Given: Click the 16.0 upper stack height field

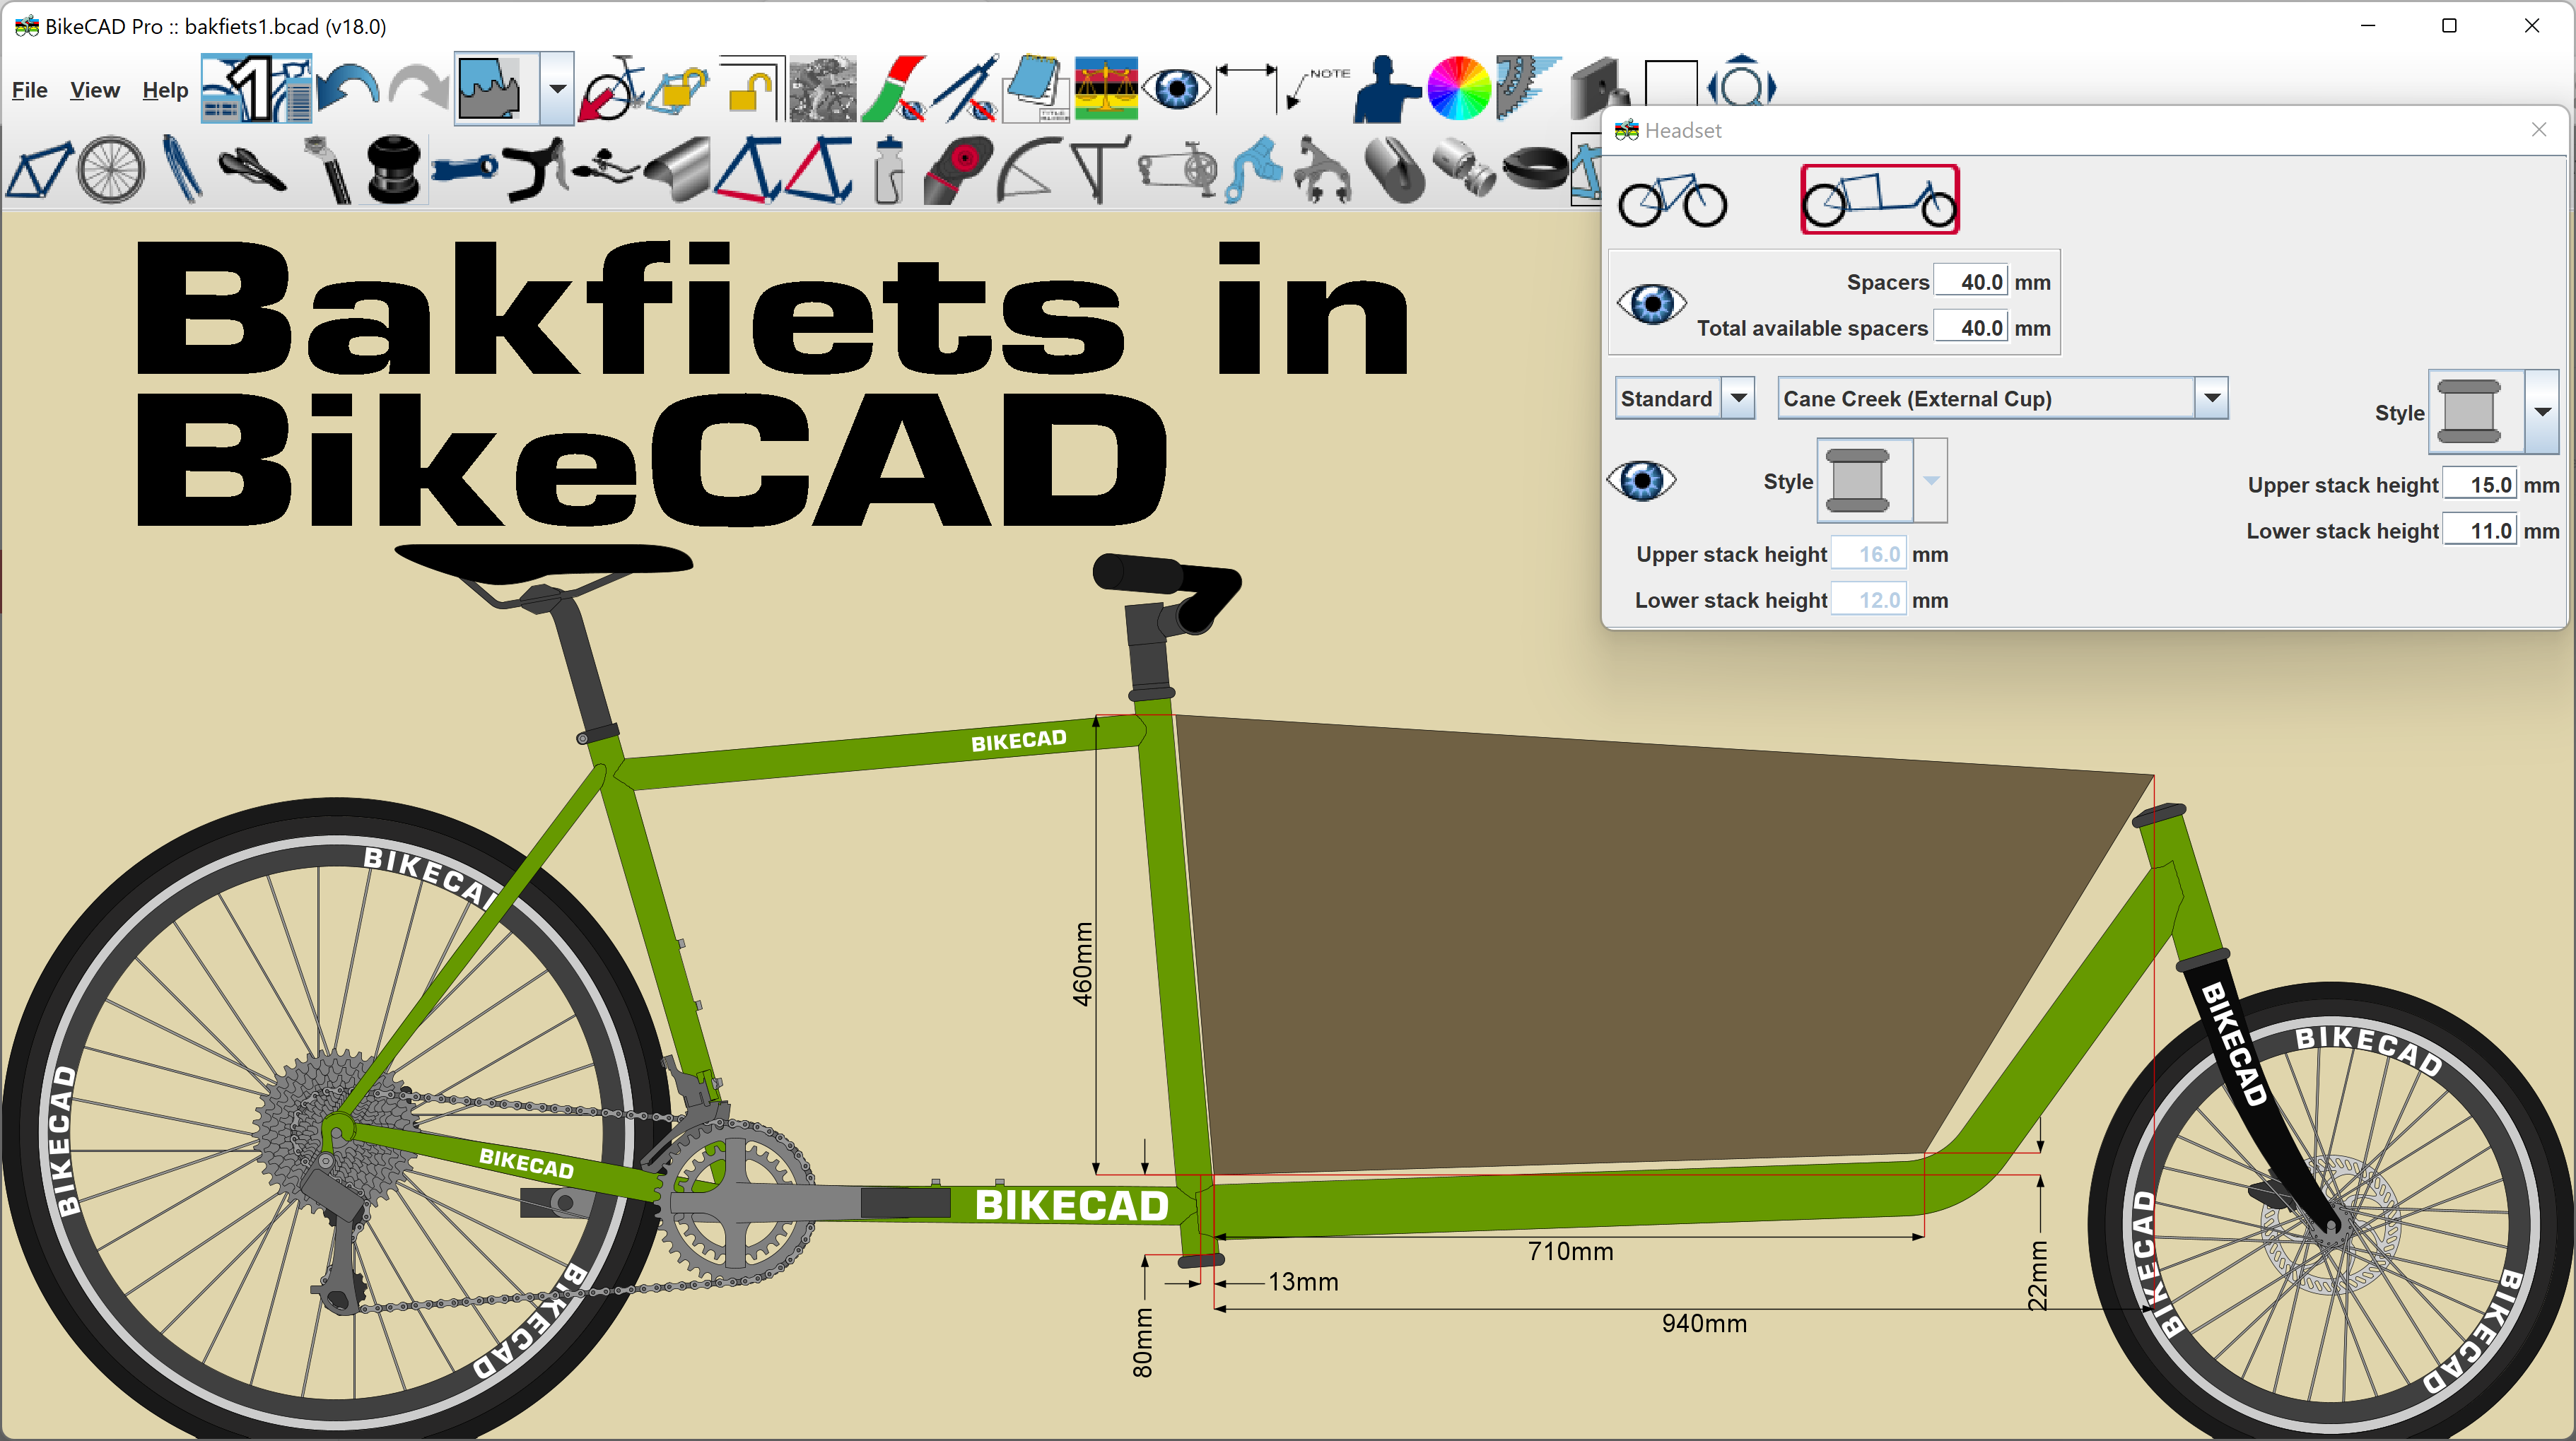Looking at the screenshot, I should [x=1868, y=554].
